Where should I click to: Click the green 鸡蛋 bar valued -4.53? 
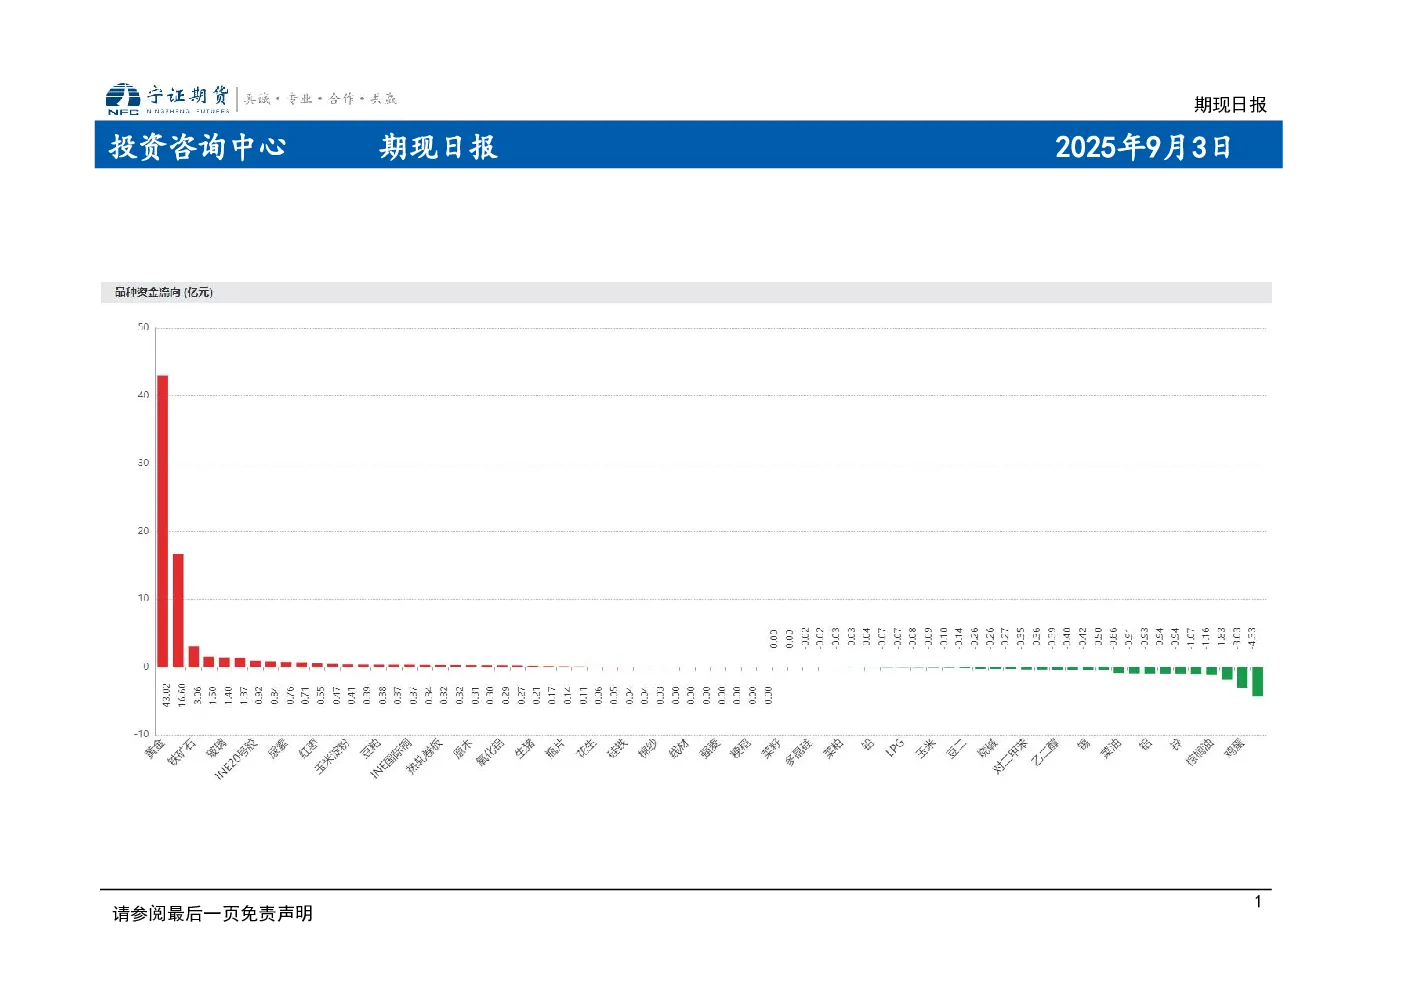[1257, 682]
